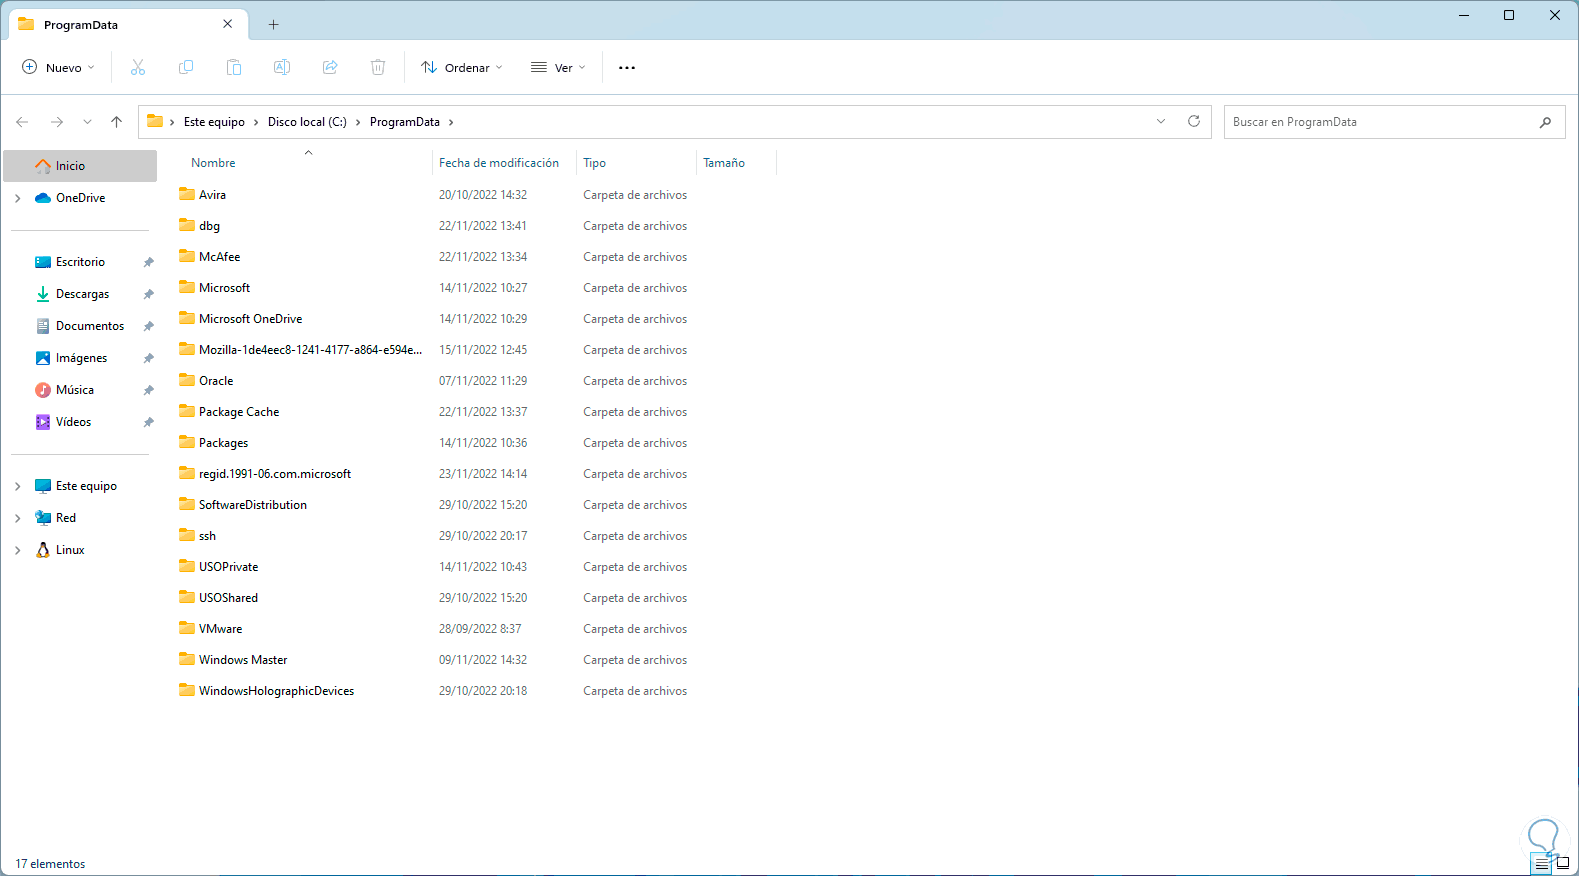This screenshot has height=876, width=1579.
Task: Select the Microsoft OneDrive folder name
Action: pos(250,319)
